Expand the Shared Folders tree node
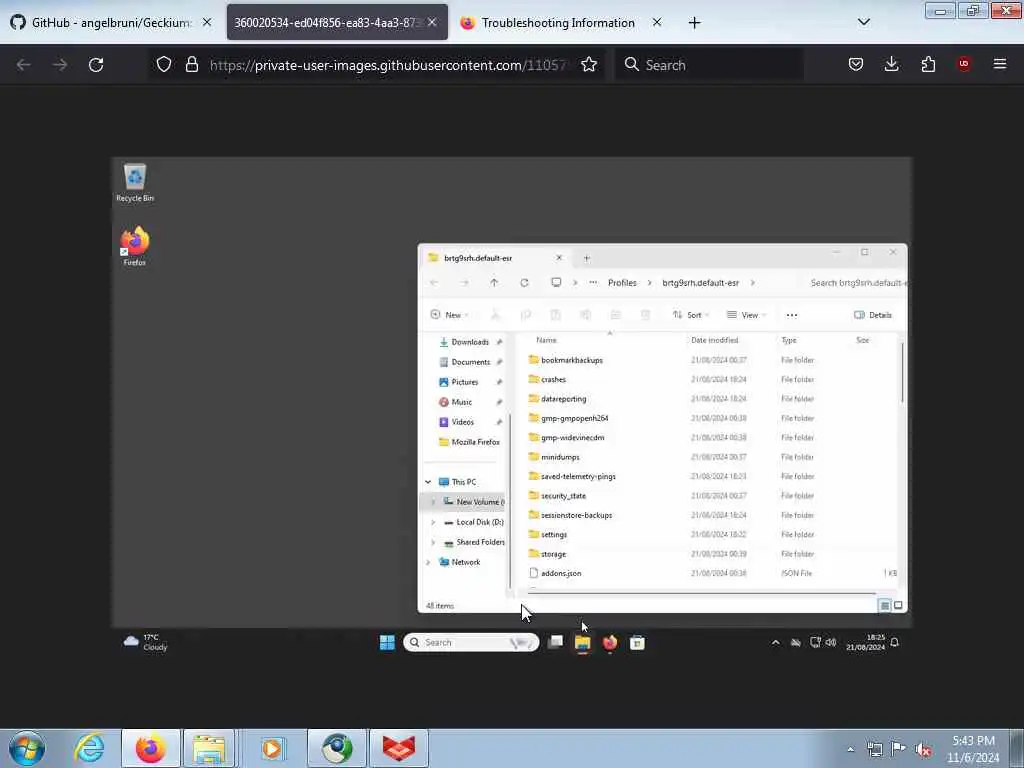 433,543
